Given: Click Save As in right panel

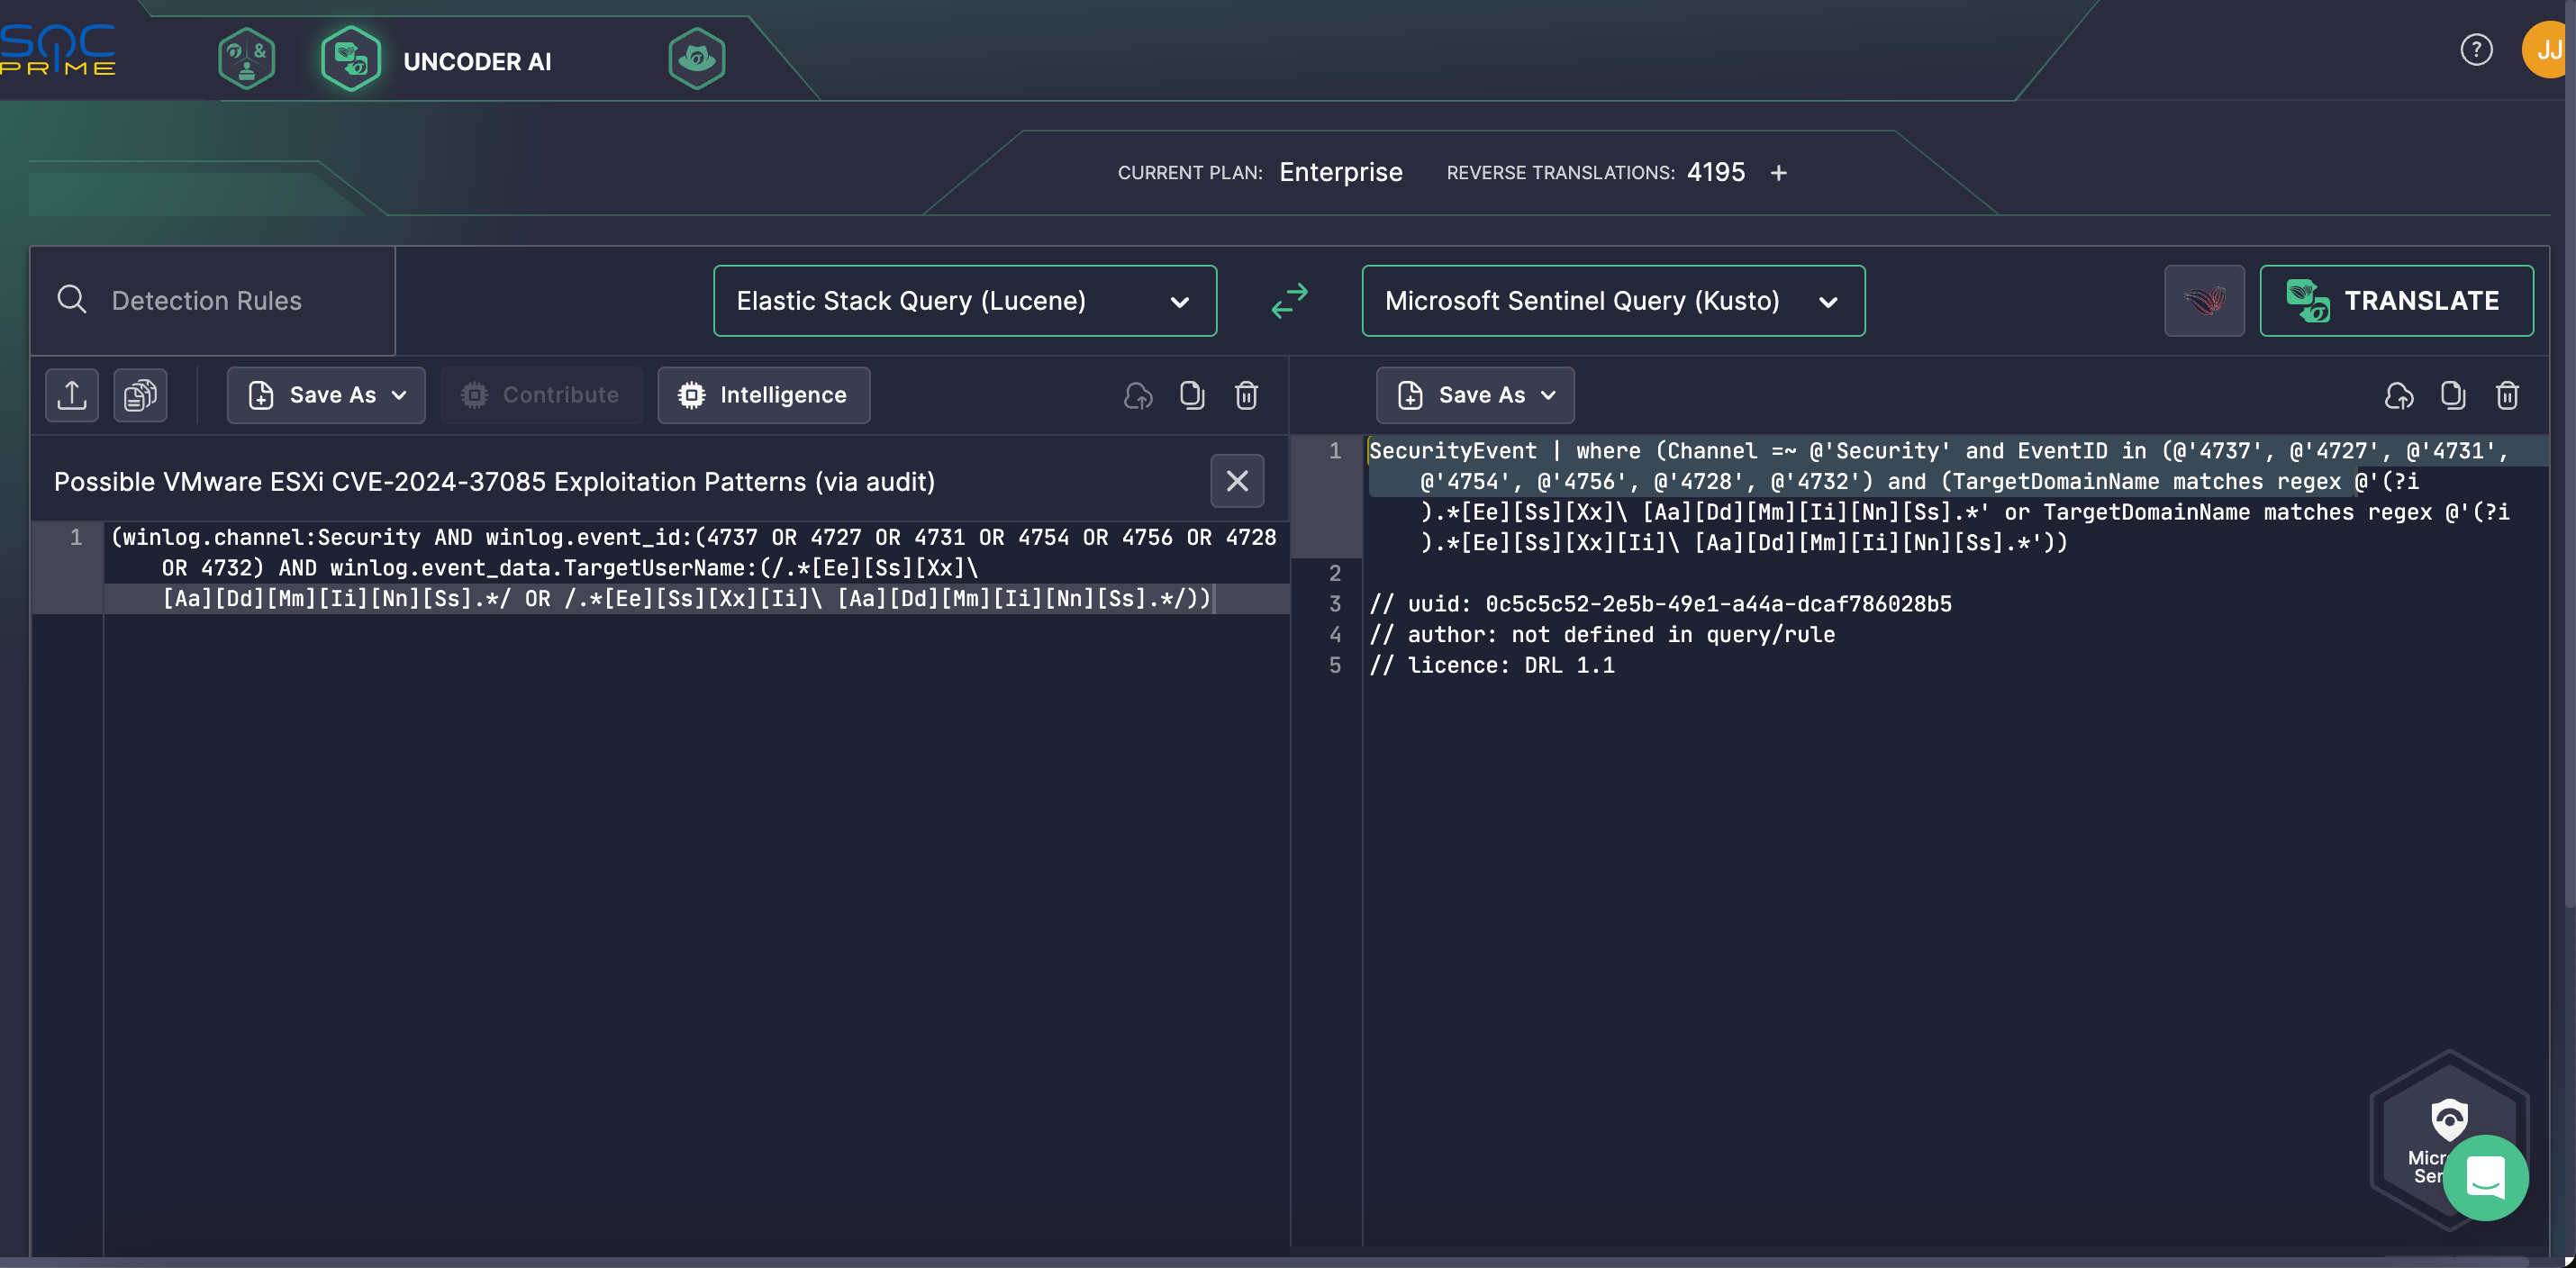Looking at the screenshot, I should (1475, 394).
